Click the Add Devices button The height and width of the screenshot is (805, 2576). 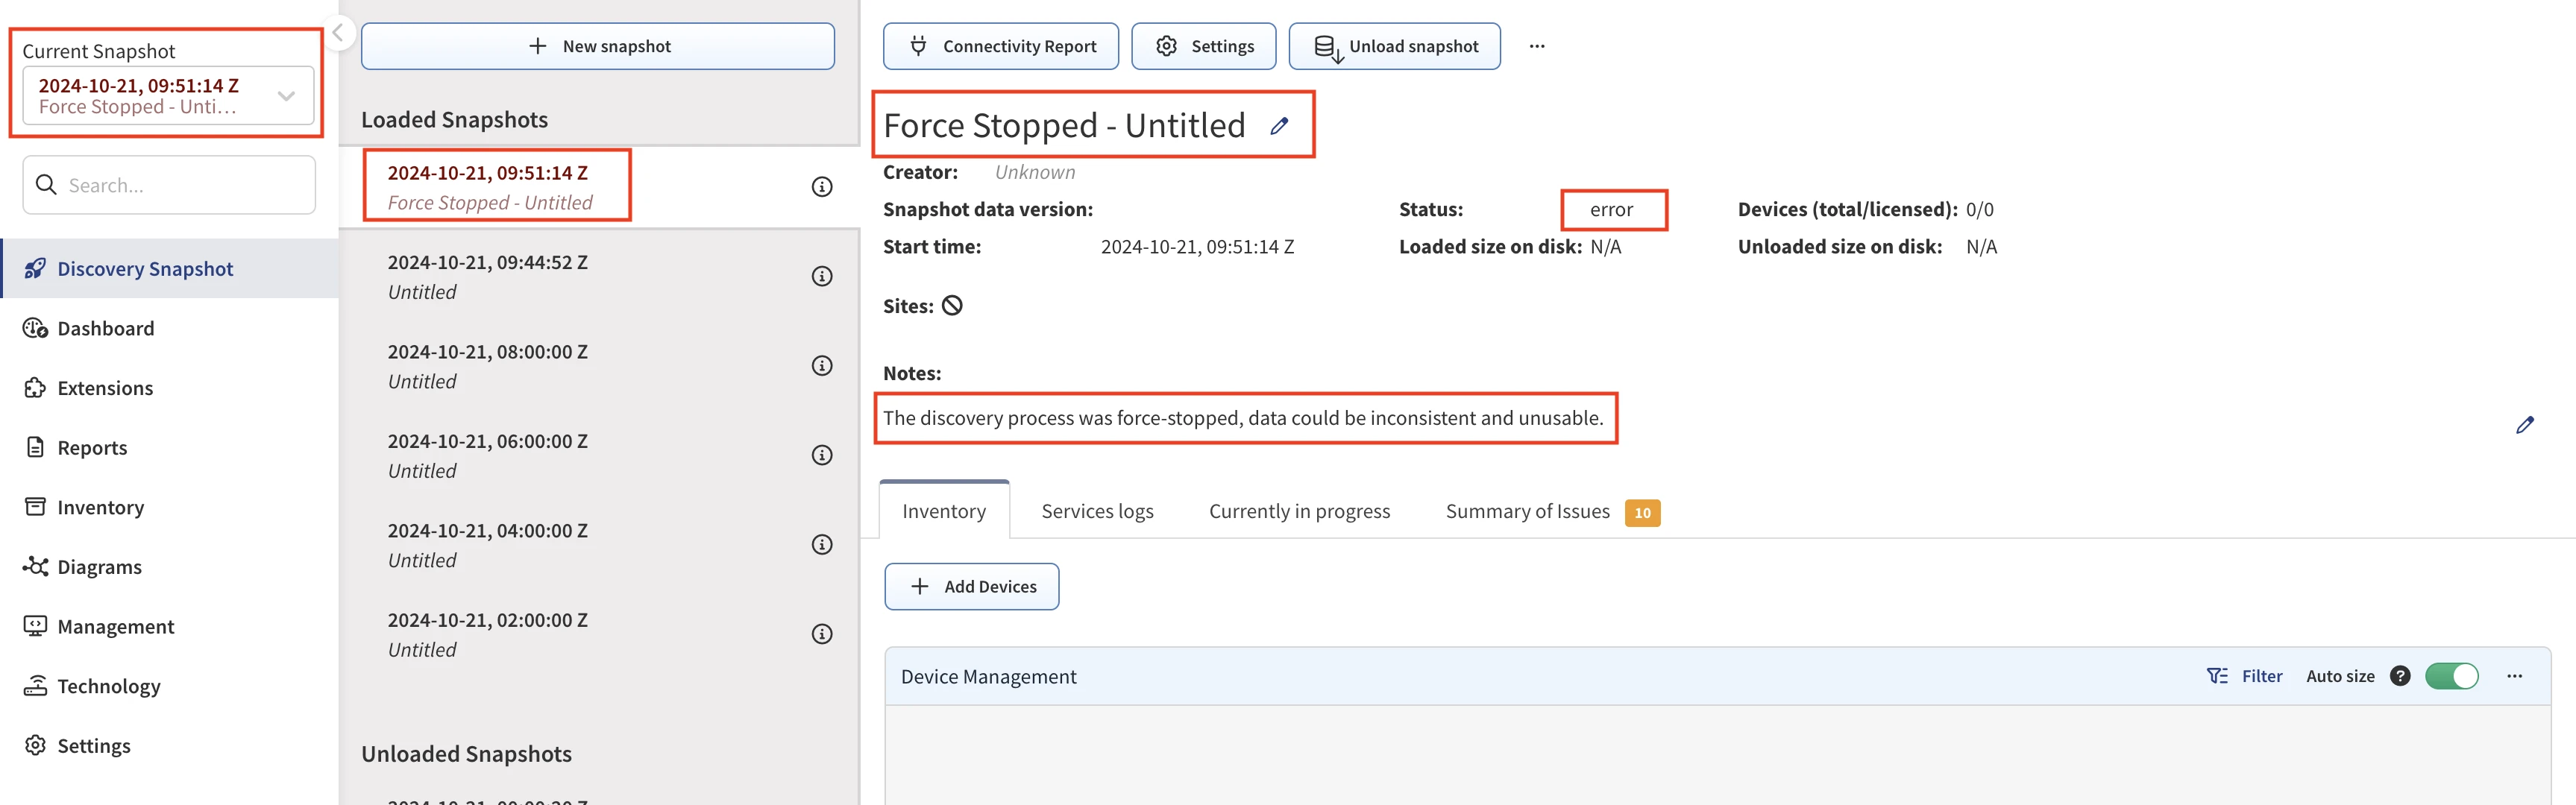(x=971, y=586)
